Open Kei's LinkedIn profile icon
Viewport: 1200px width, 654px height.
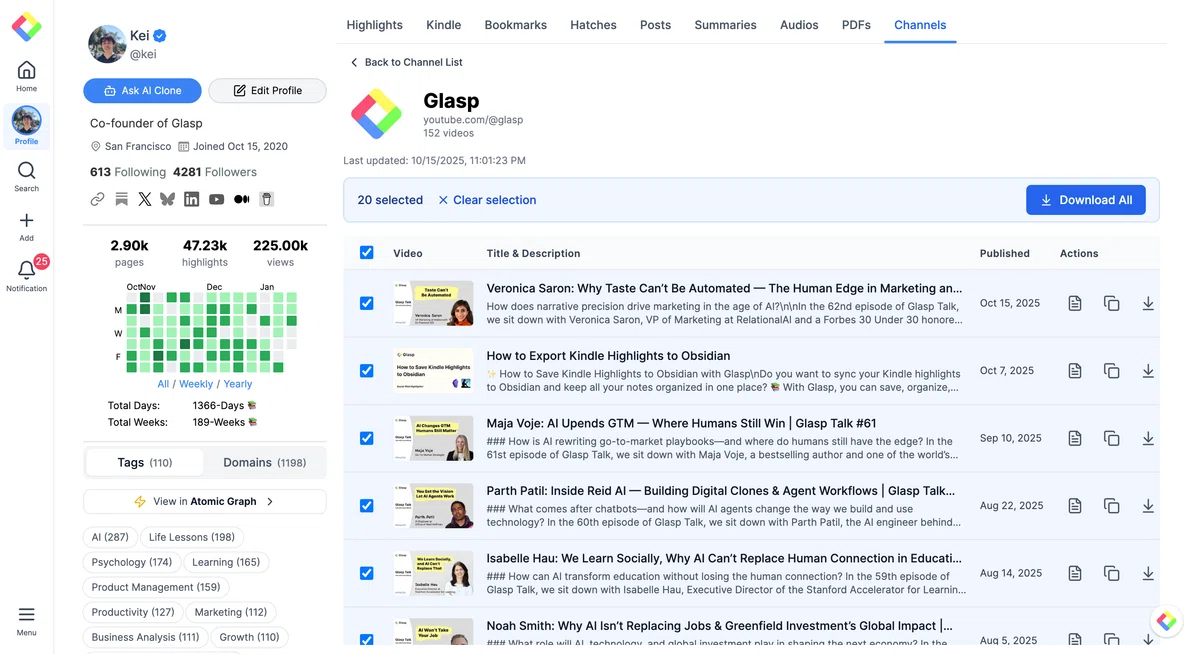pos(192,199)
